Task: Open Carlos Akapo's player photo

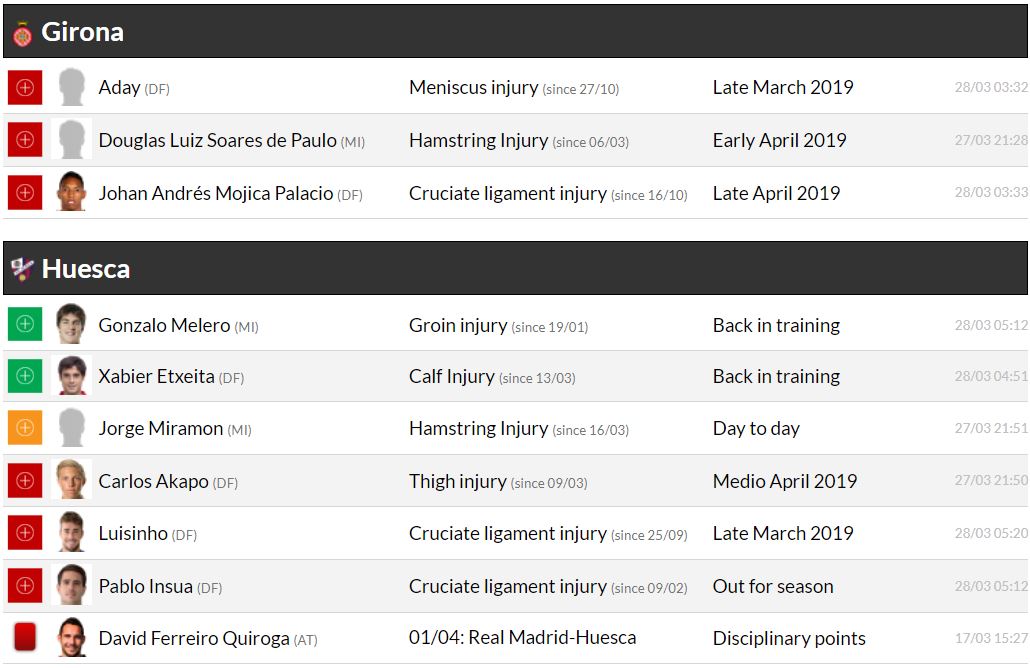Action: click(x=71, y=481)
